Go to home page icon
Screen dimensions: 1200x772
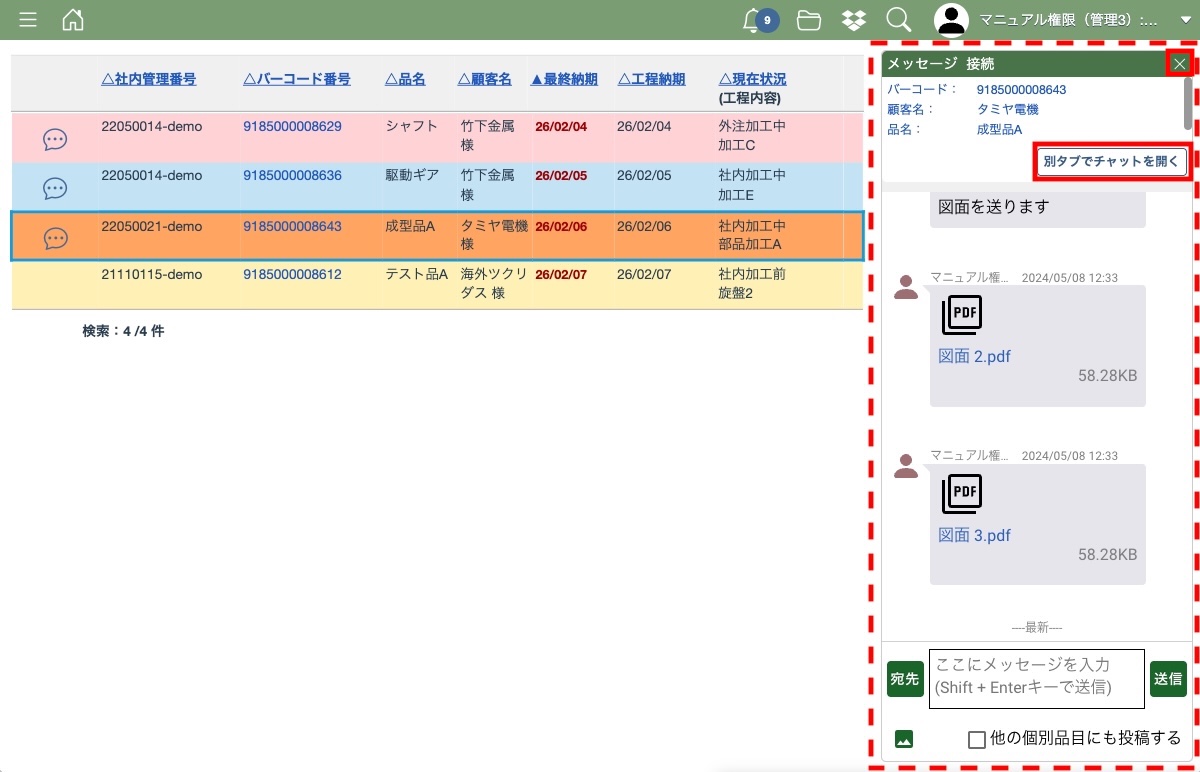click(73, 20)
